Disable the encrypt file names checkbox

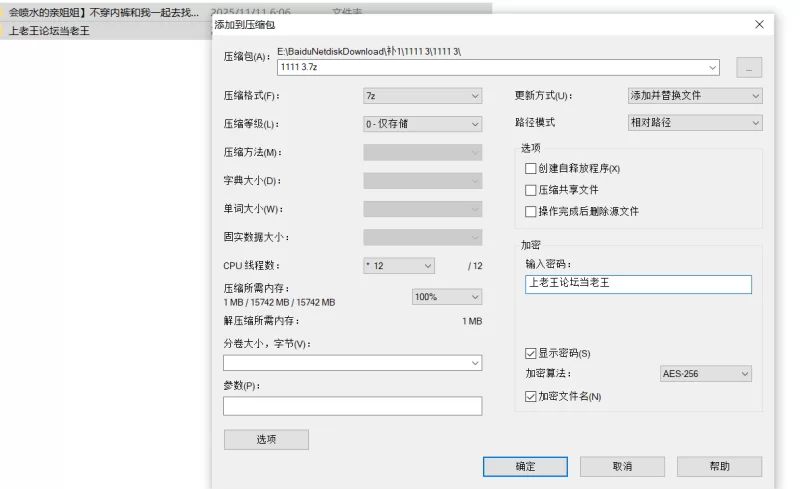click(x=531, y=397)
